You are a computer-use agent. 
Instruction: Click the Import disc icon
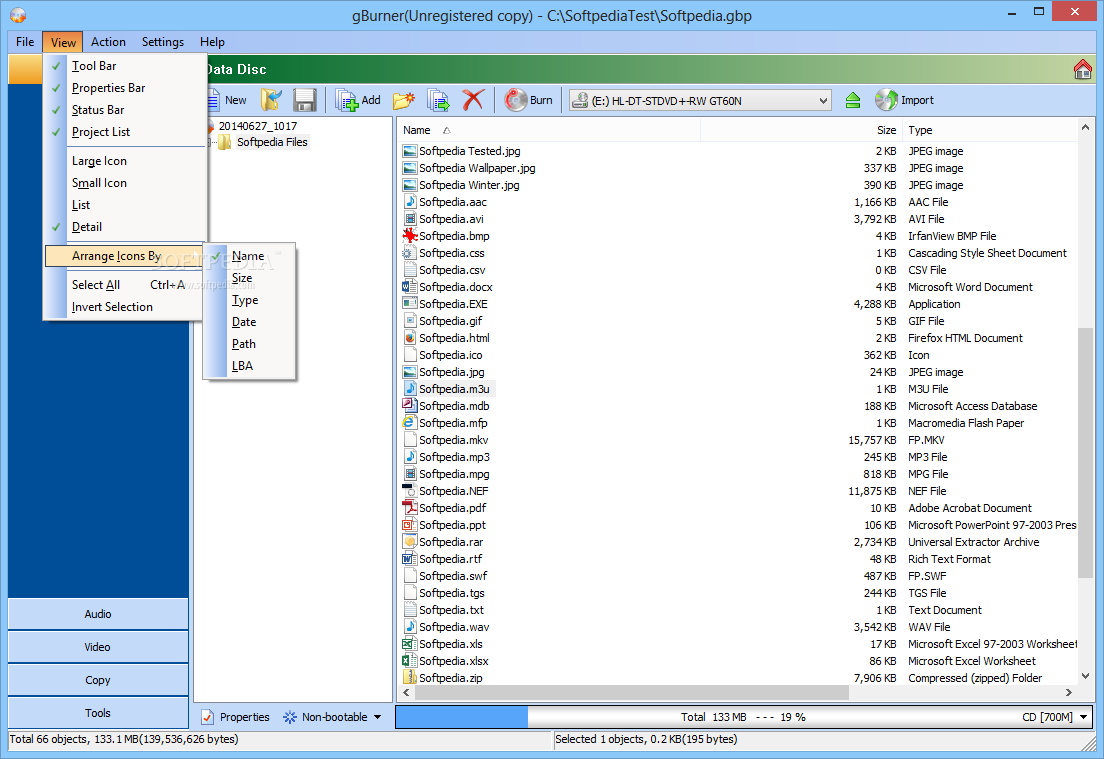pyautogui.click(x=886, y=100)
